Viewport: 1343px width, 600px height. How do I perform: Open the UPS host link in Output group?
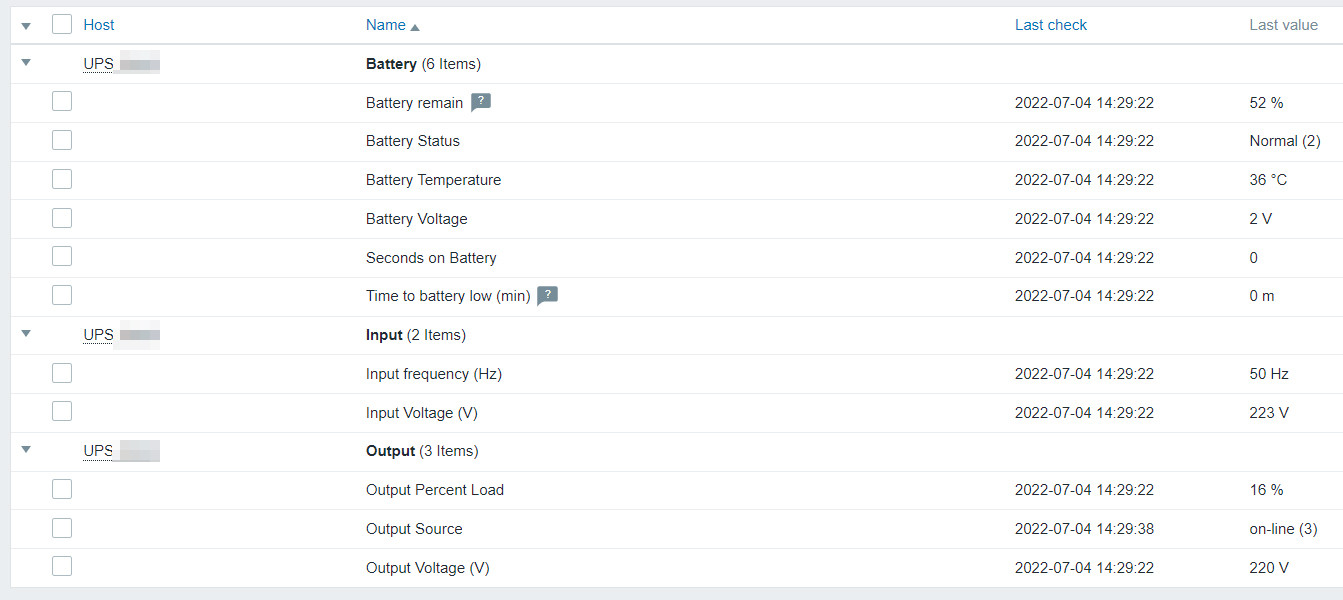tap(99, 451)
